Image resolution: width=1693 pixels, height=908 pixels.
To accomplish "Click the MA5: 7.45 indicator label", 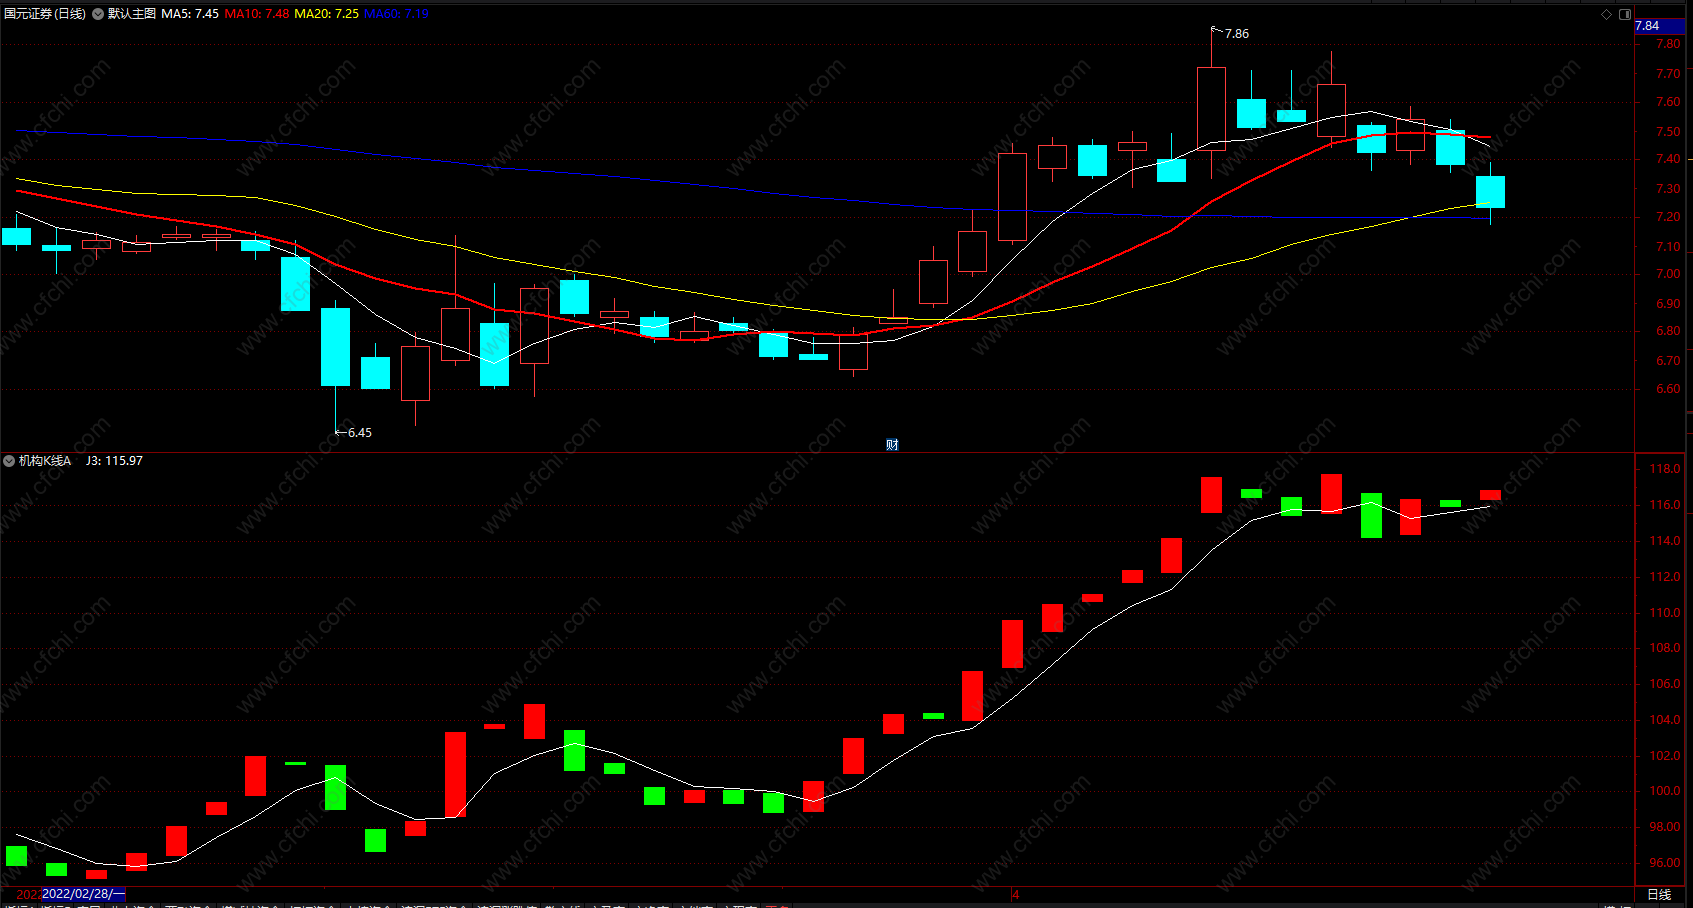I will coord(190,14).
